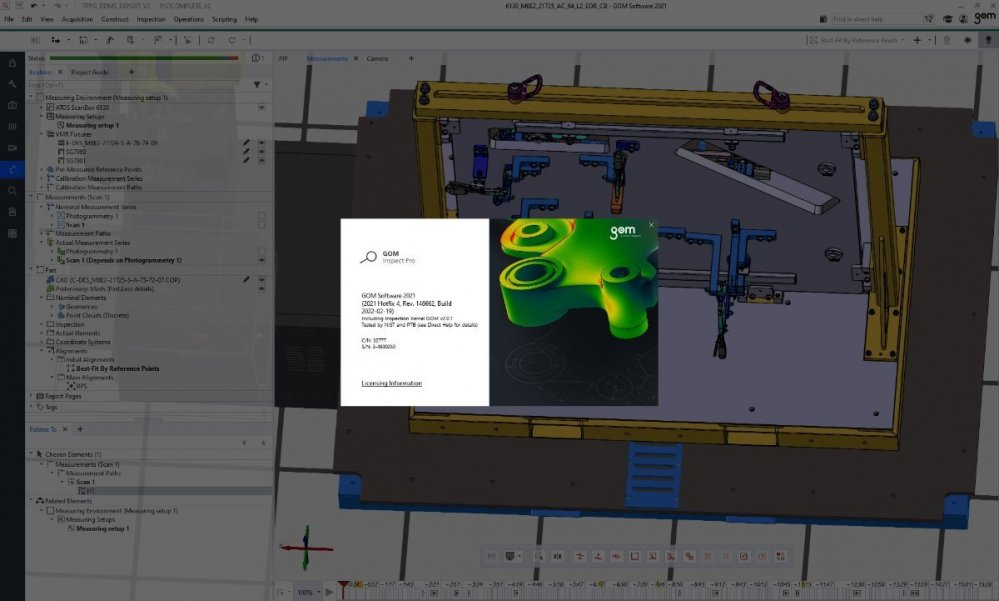Click the pencil icon on the SG7981 row
Viewport: 999px width, 601px height.
coord(246,161)
